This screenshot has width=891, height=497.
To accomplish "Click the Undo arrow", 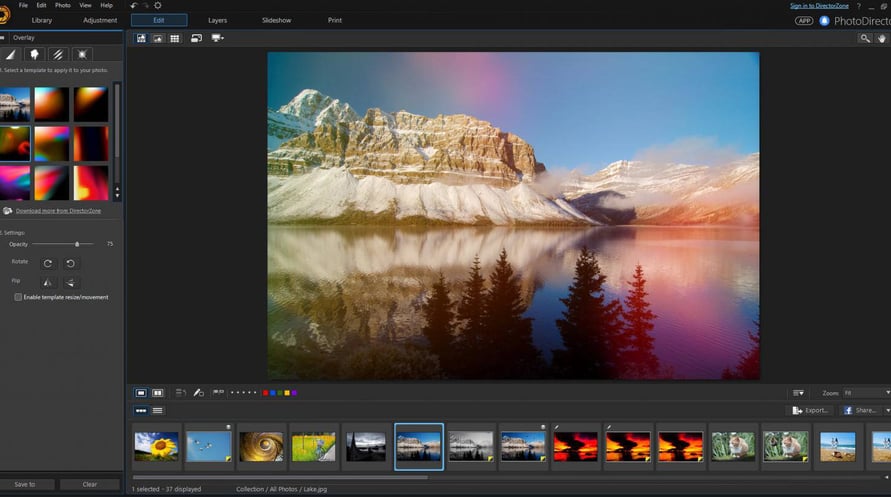I will [134, 5].
